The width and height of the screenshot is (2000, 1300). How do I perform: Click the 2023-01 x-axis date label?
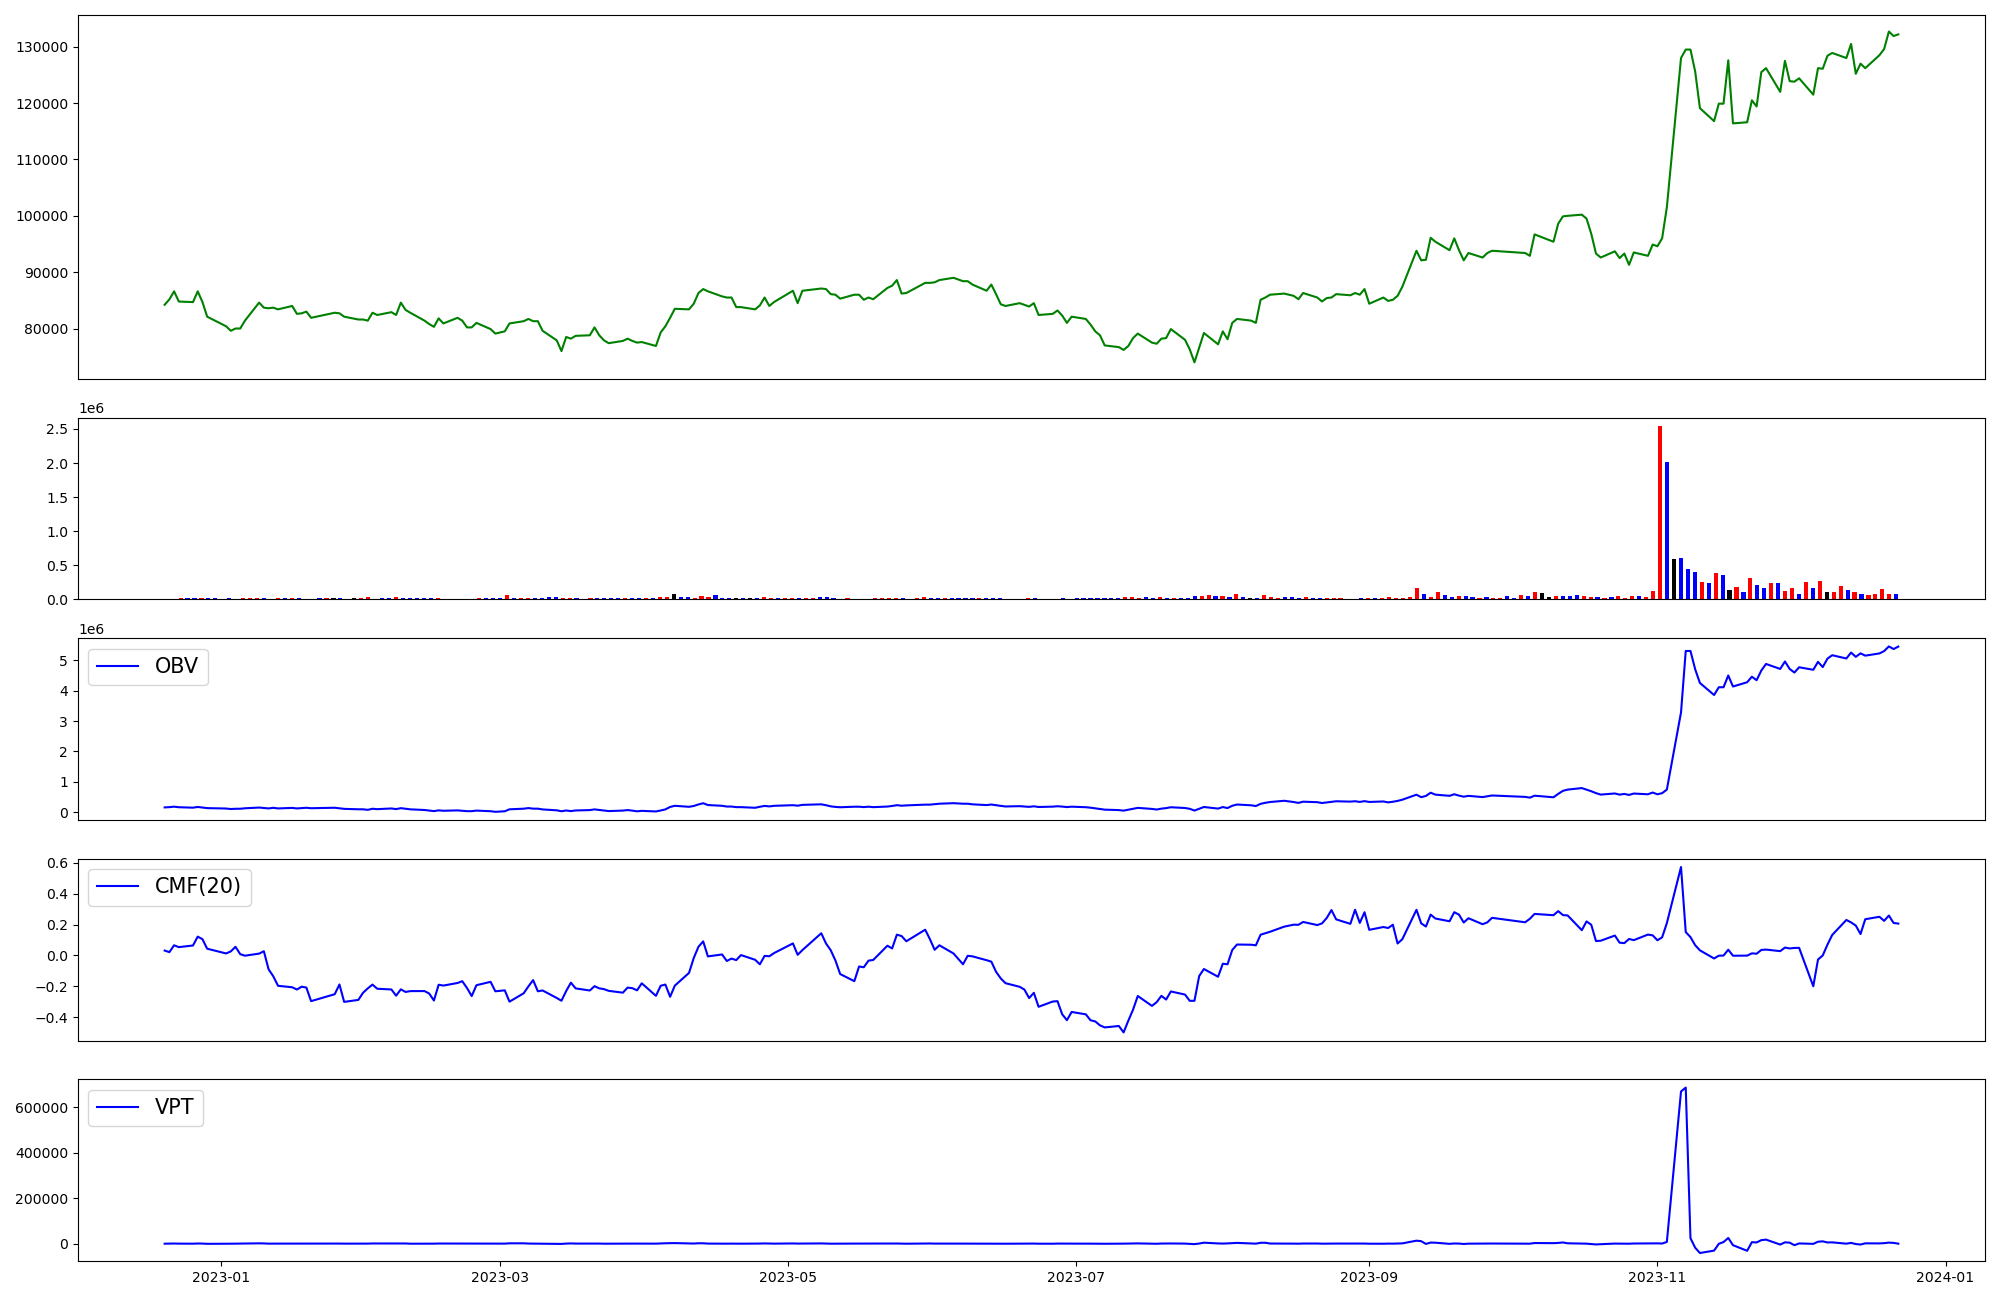click(220, 1277)
